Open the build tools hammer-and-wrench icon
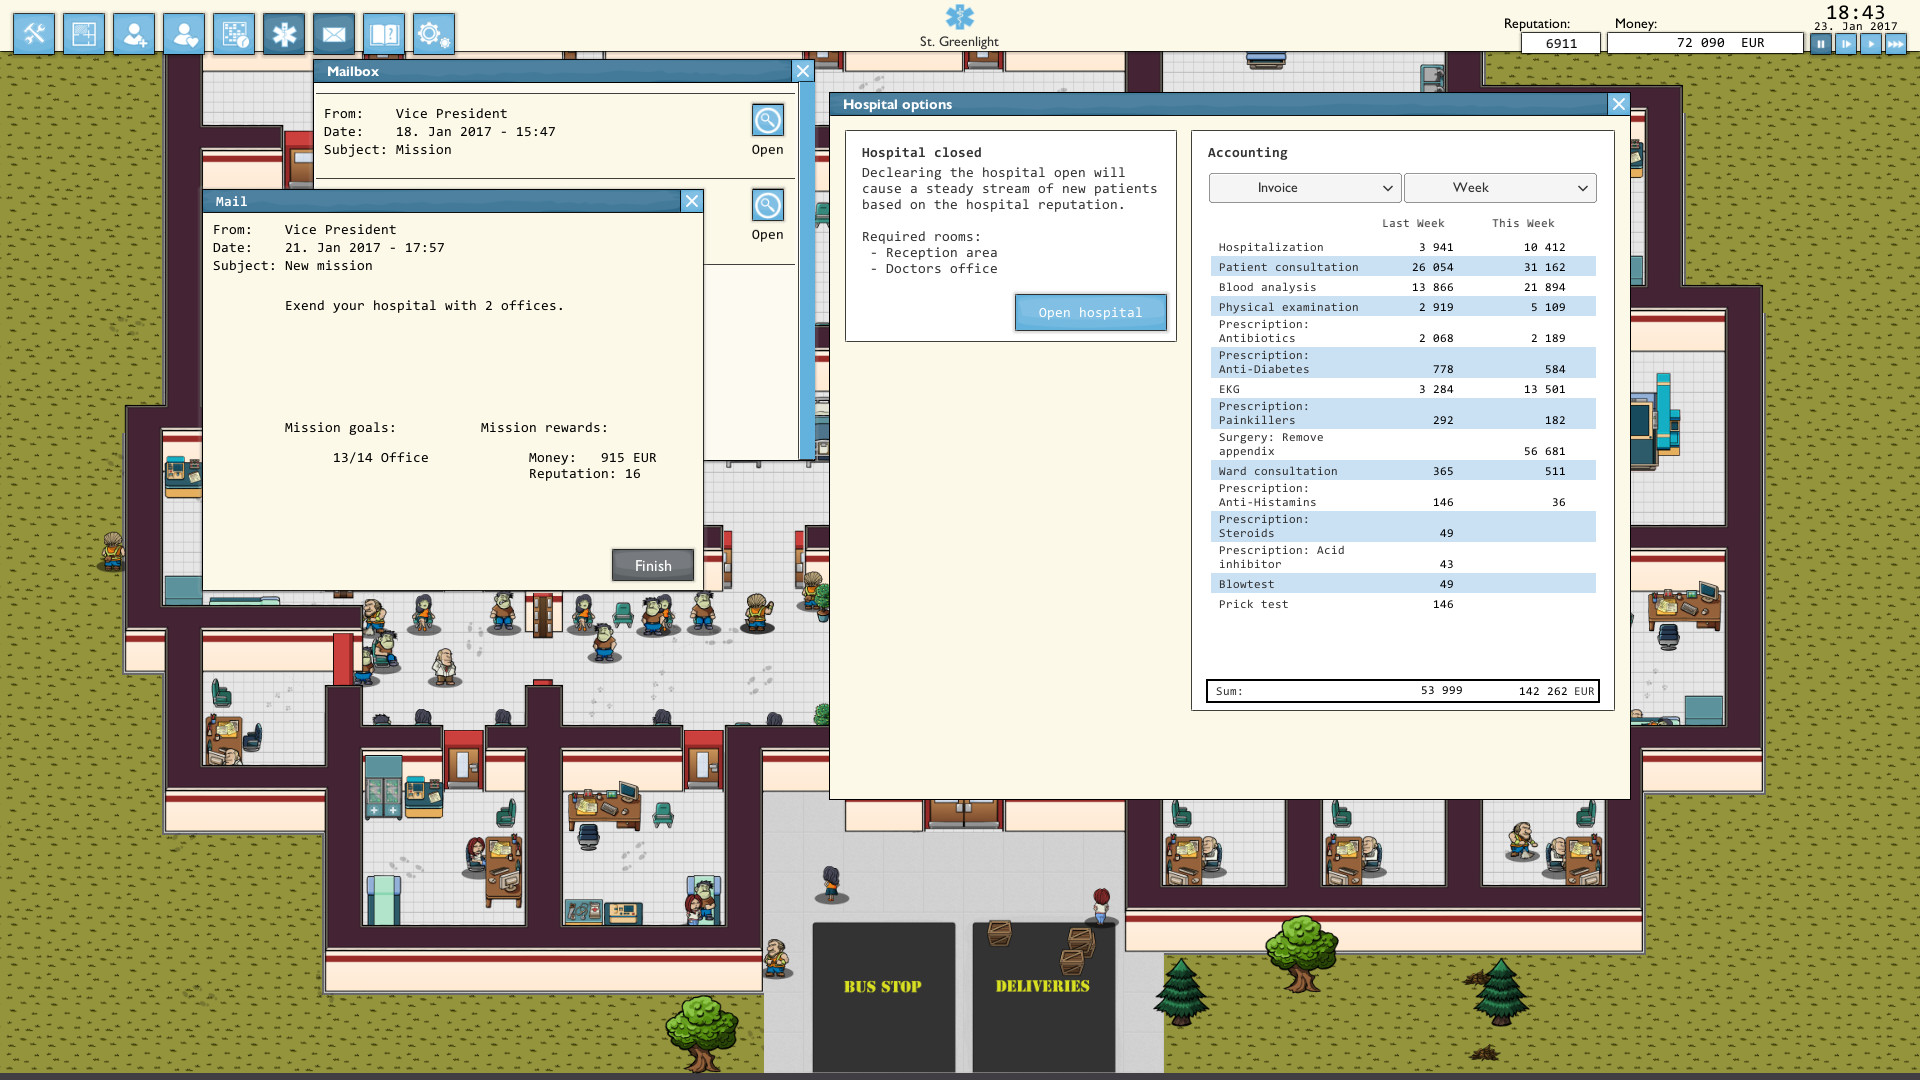 (34, 34)
